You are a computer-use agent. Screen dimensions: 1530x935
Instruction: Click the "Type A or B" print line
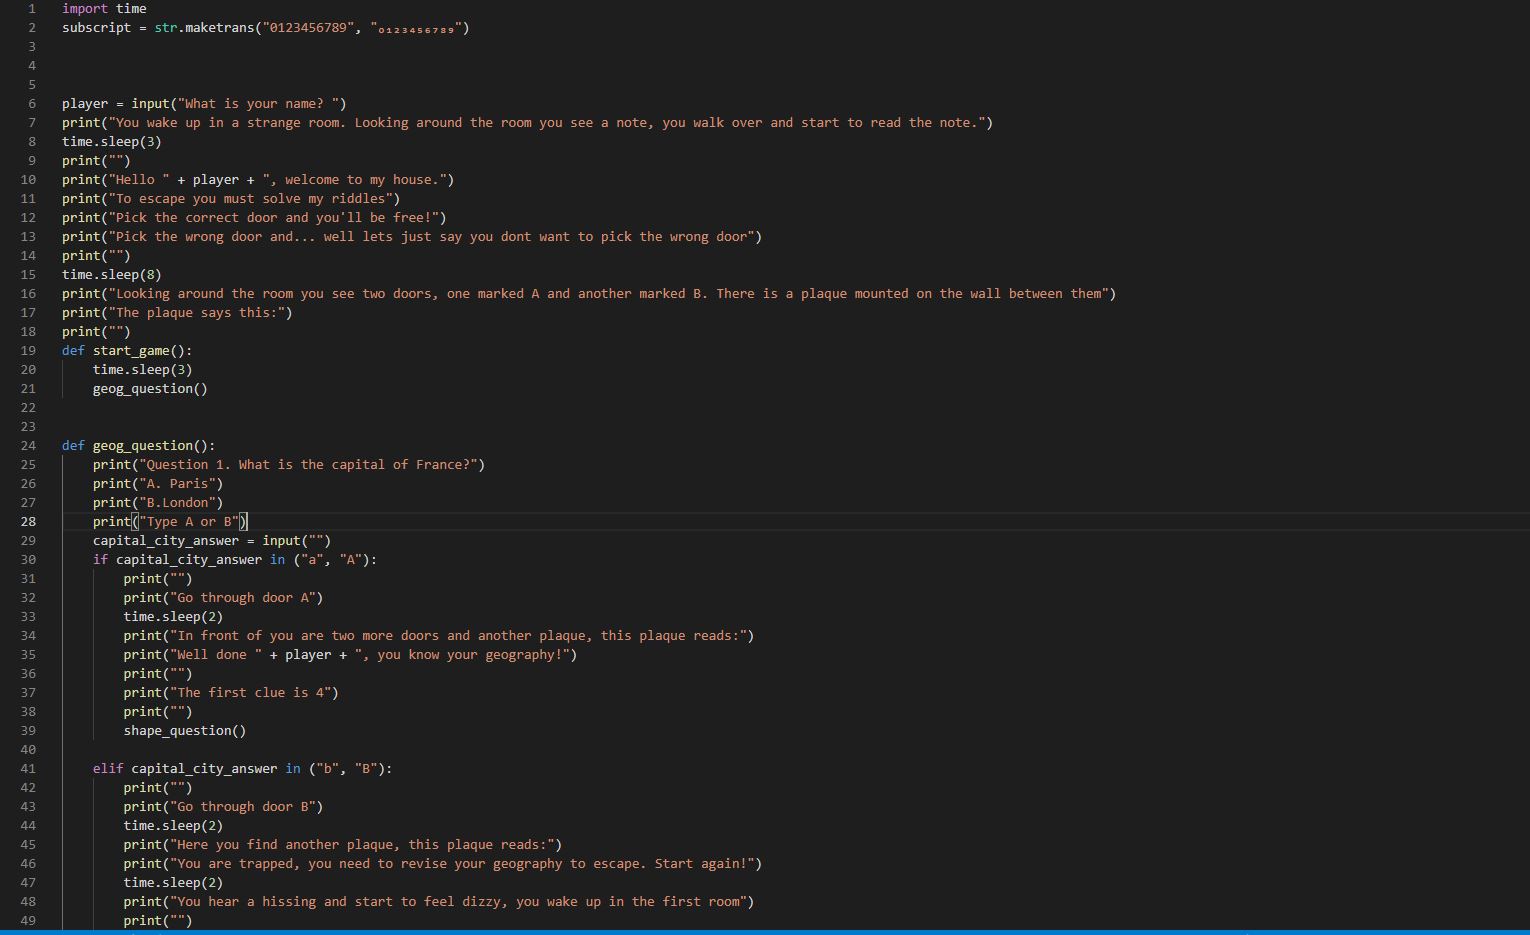click(170, 522)
